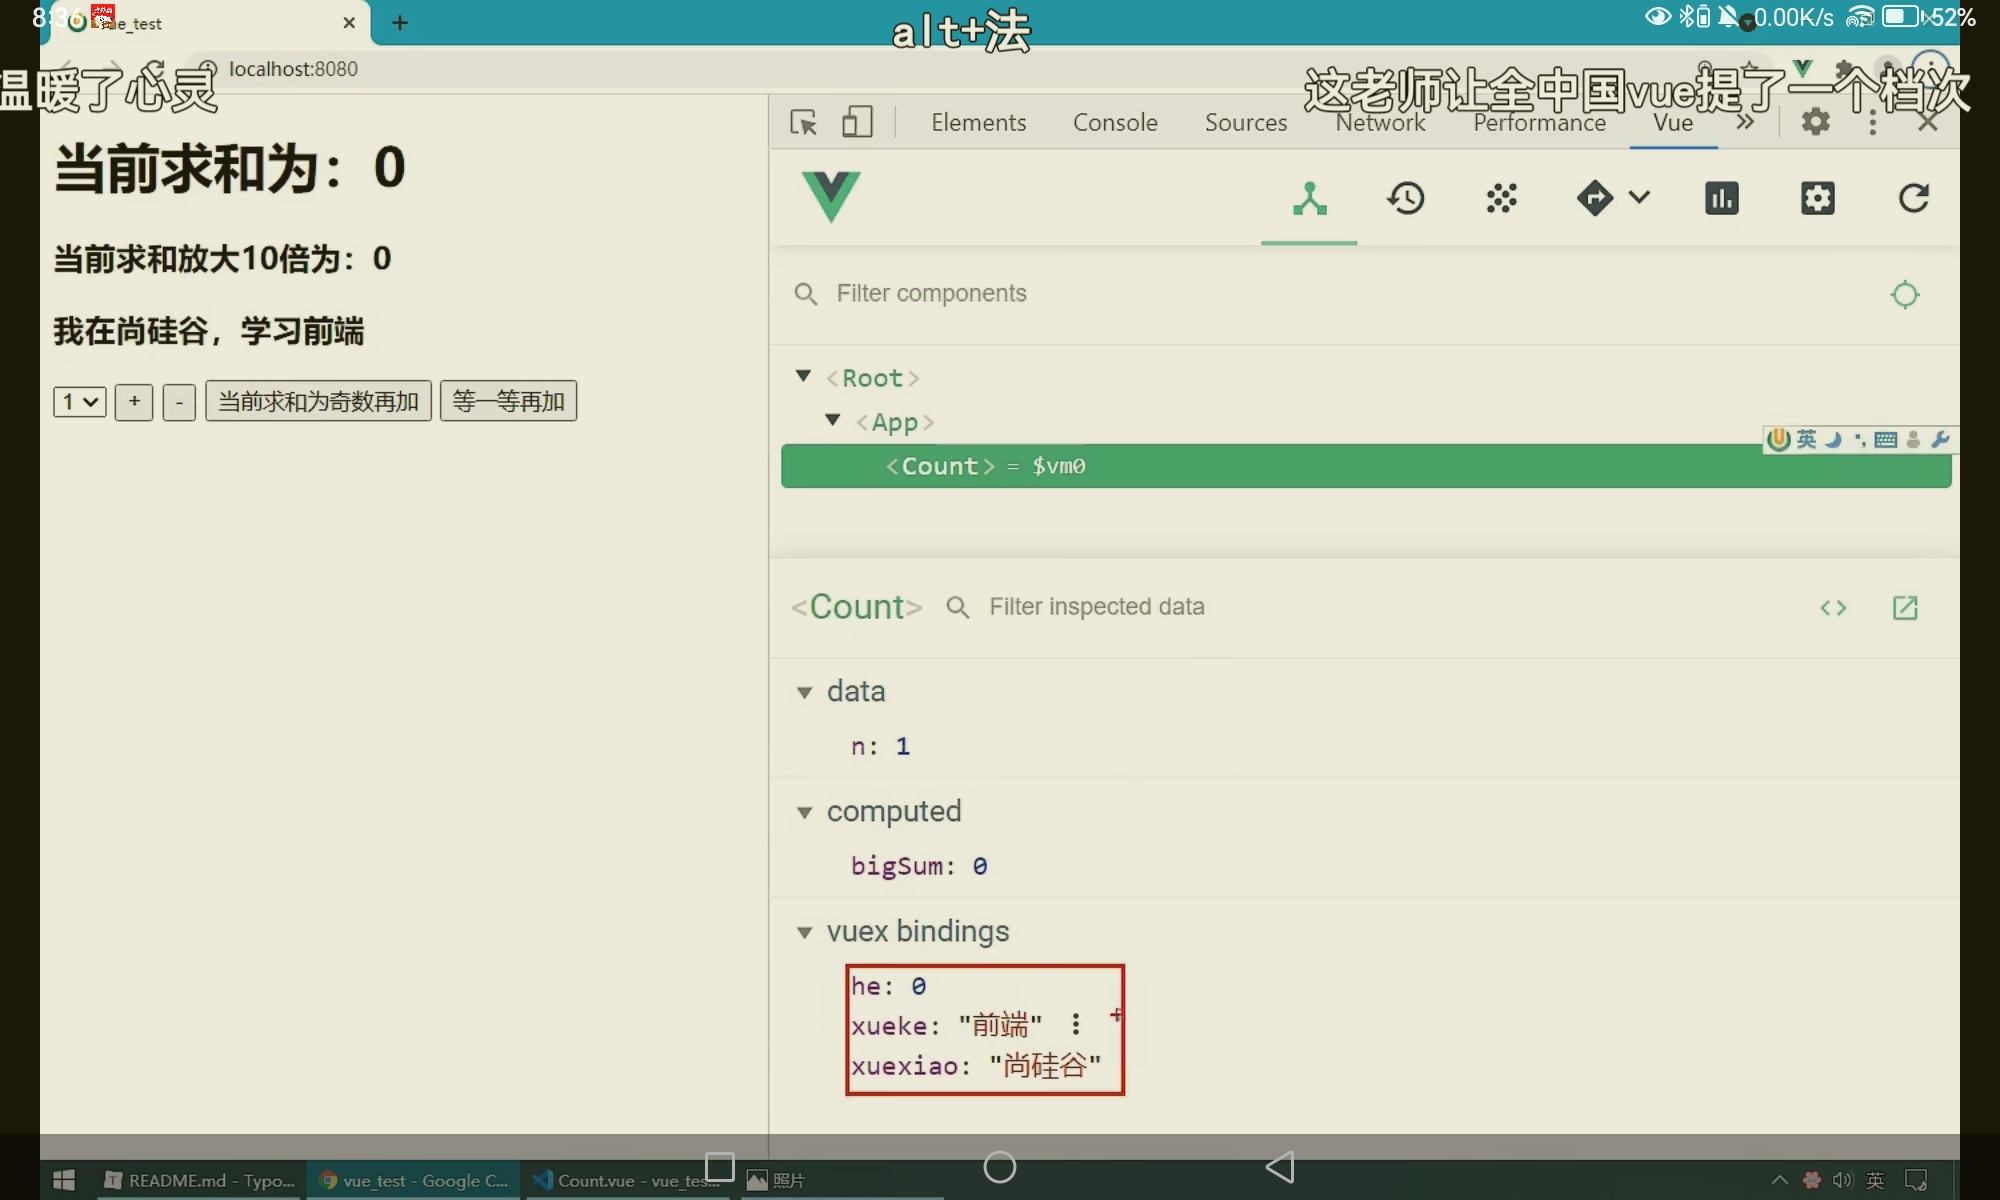Screen dimensions: 2000x1200
Task: Open Vue components tree tab
Action: coord(1308,199)
